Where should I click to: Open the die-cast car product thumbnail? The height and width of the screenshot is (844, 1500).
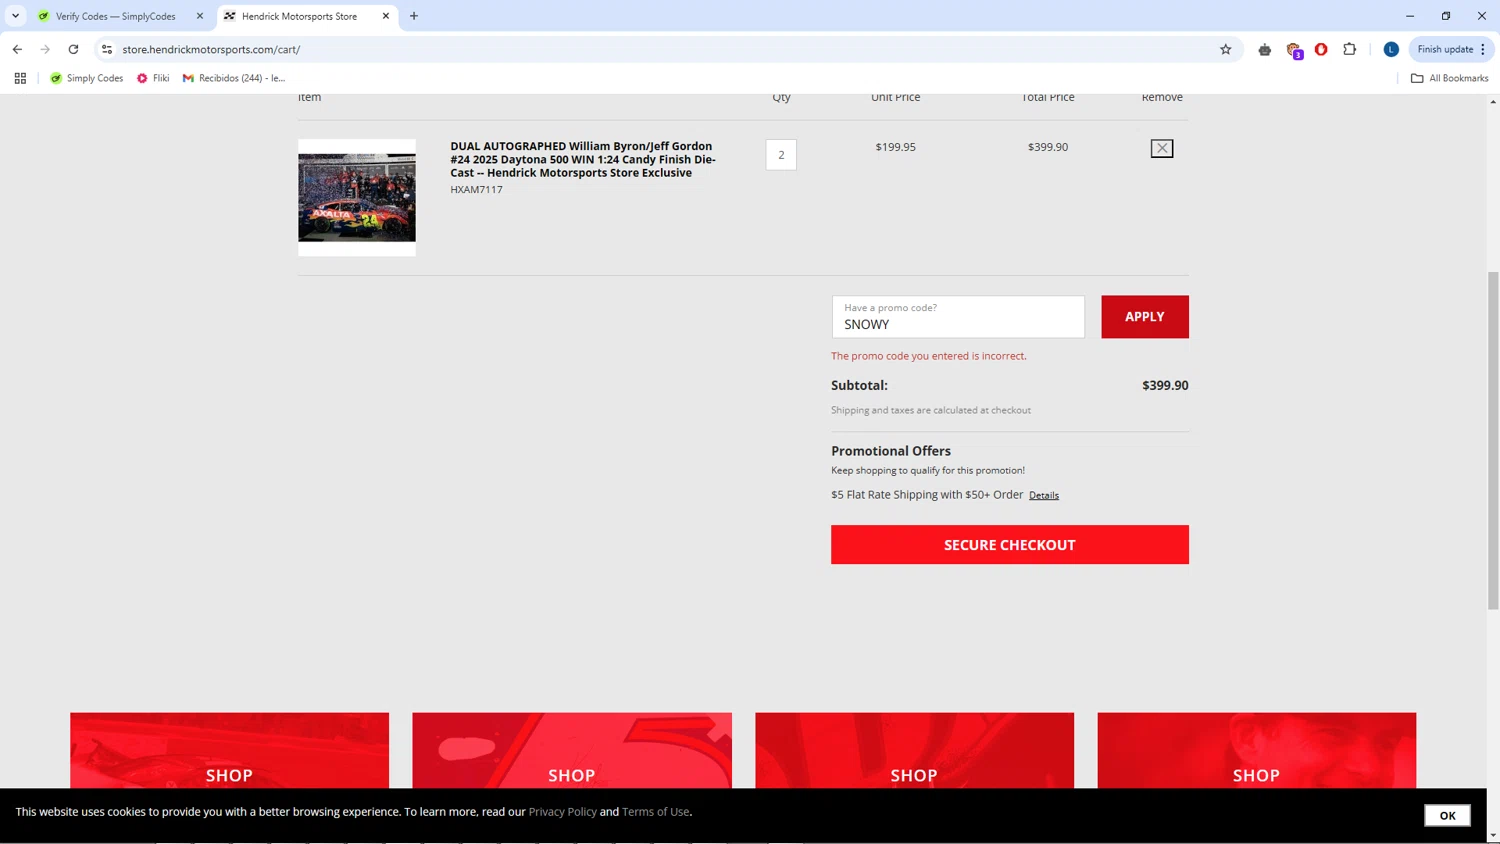pos(357,197)
